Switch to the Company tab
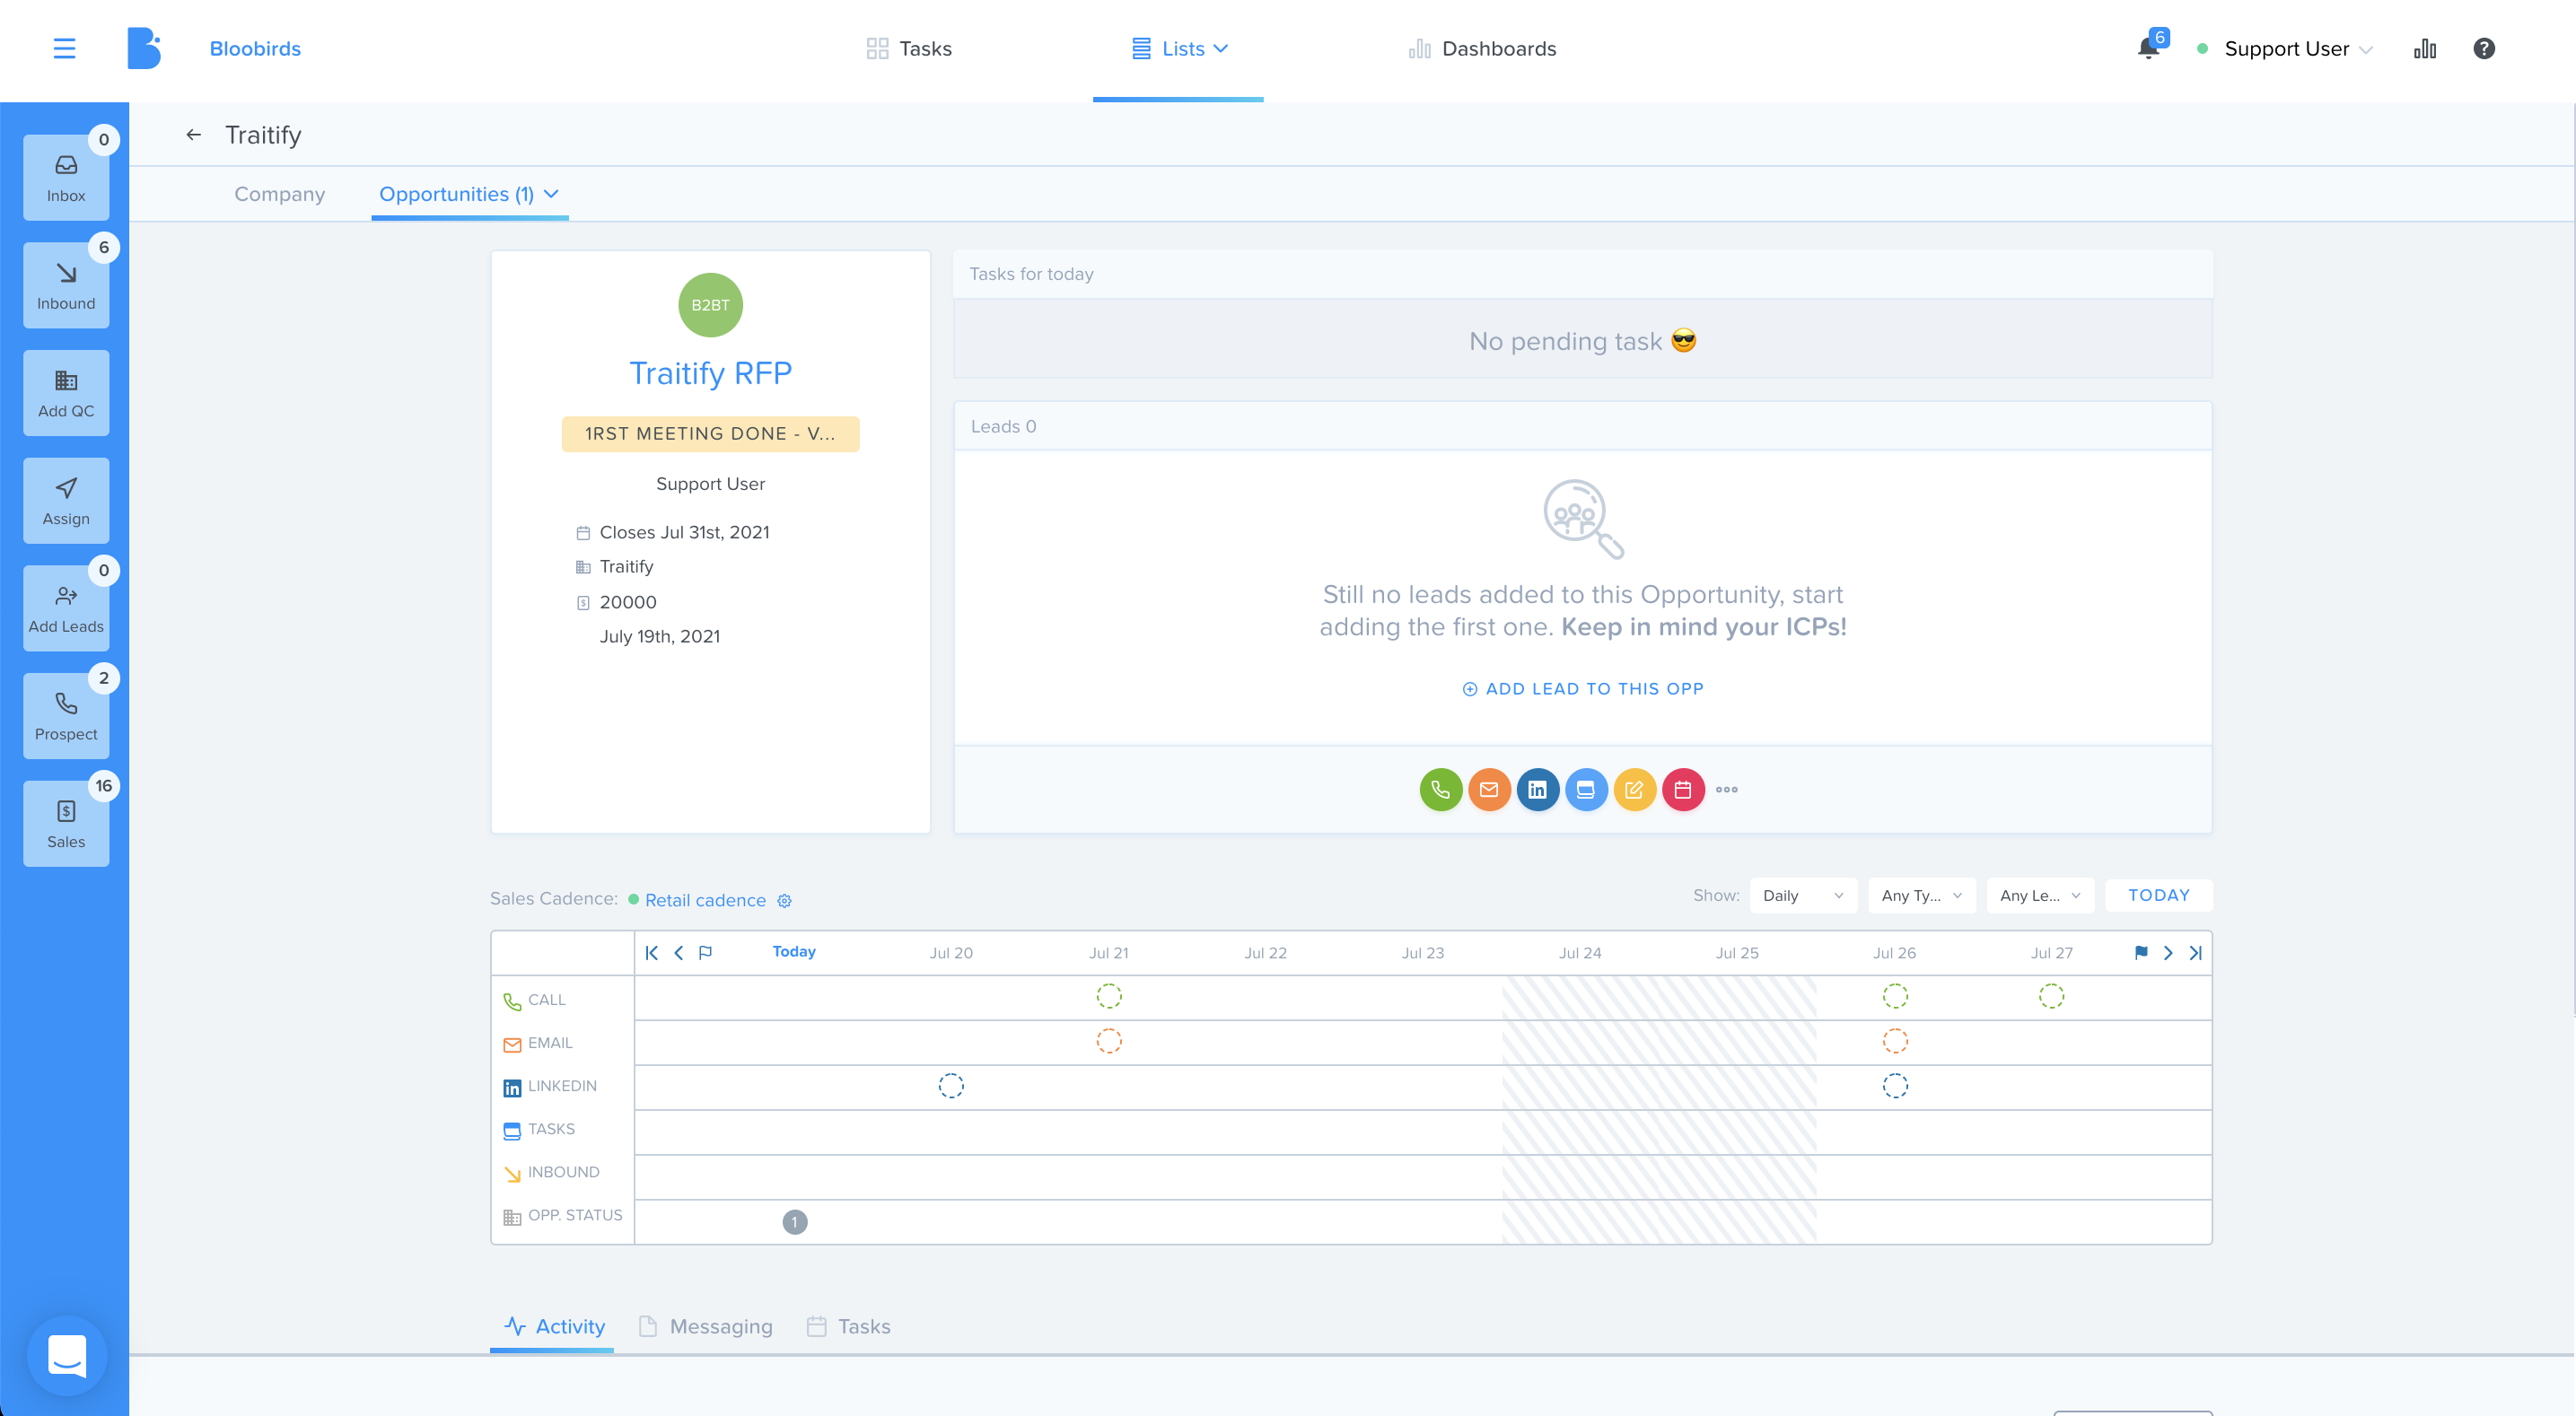This screenshot has width=2576, height=1416. click(x=280, y=193)
